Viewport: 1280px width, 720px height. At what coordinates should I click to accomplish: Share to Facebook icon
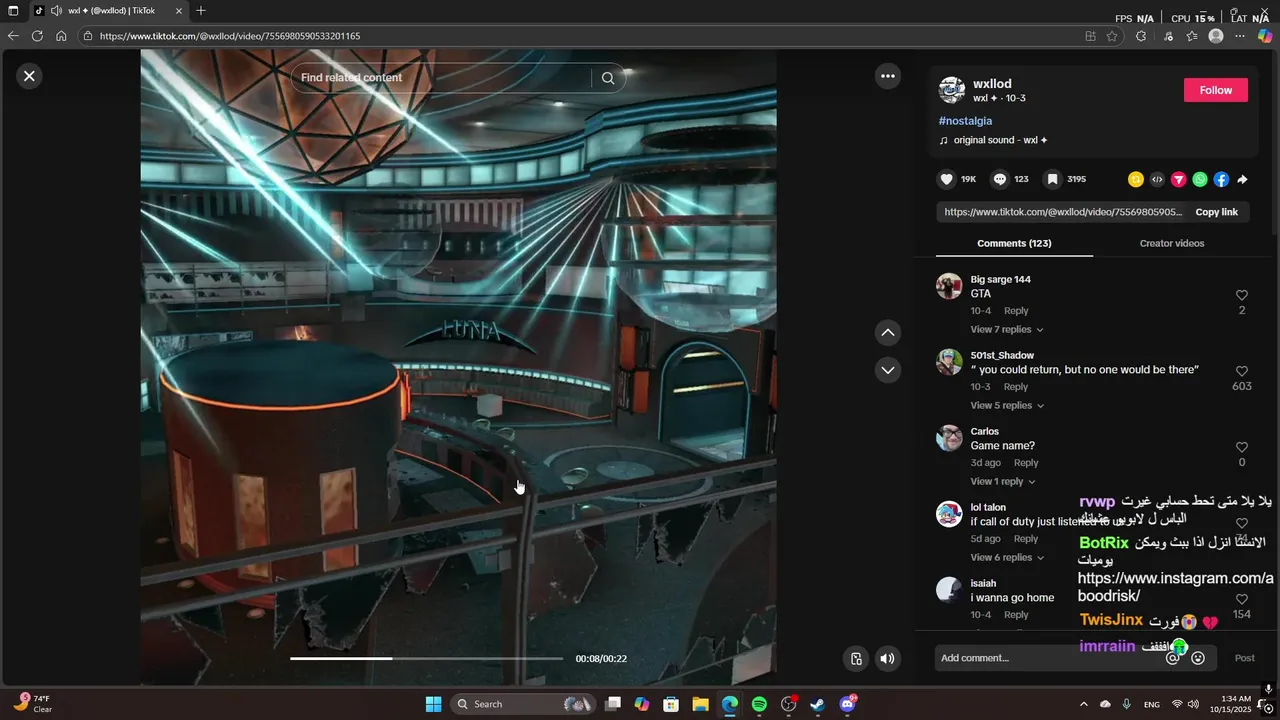click(x=1221, y=180)
